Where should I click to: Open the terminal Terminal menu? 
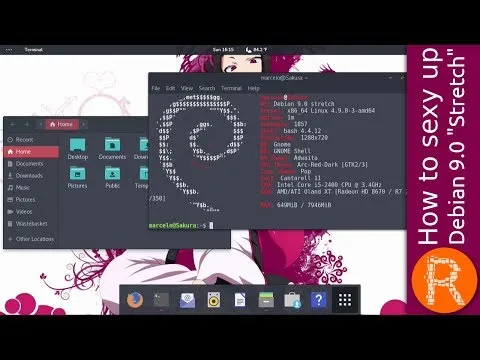tap(231, 88)
